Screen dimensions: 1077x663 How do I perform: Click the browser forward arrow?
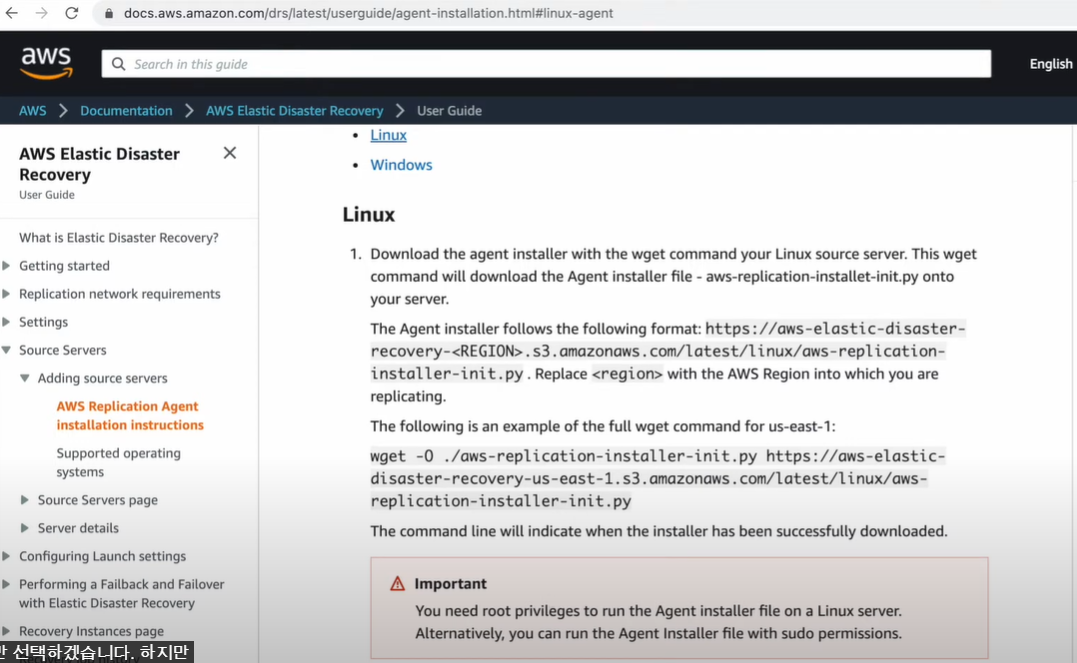41,13
